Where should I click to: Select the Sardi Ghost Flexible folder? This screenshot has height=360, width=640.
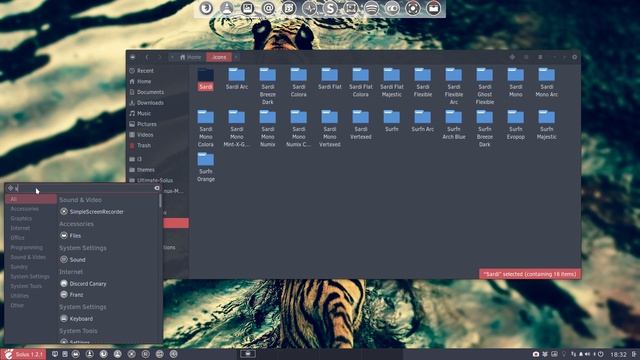(485, 86)
